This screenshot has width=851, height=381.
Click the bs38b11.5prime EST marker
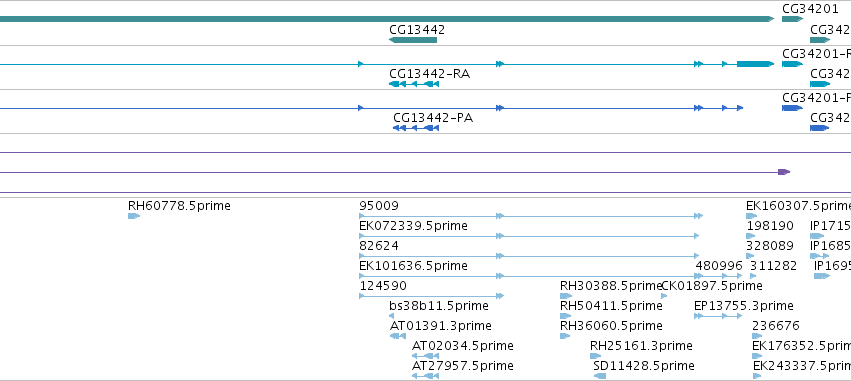pos(392,316)
